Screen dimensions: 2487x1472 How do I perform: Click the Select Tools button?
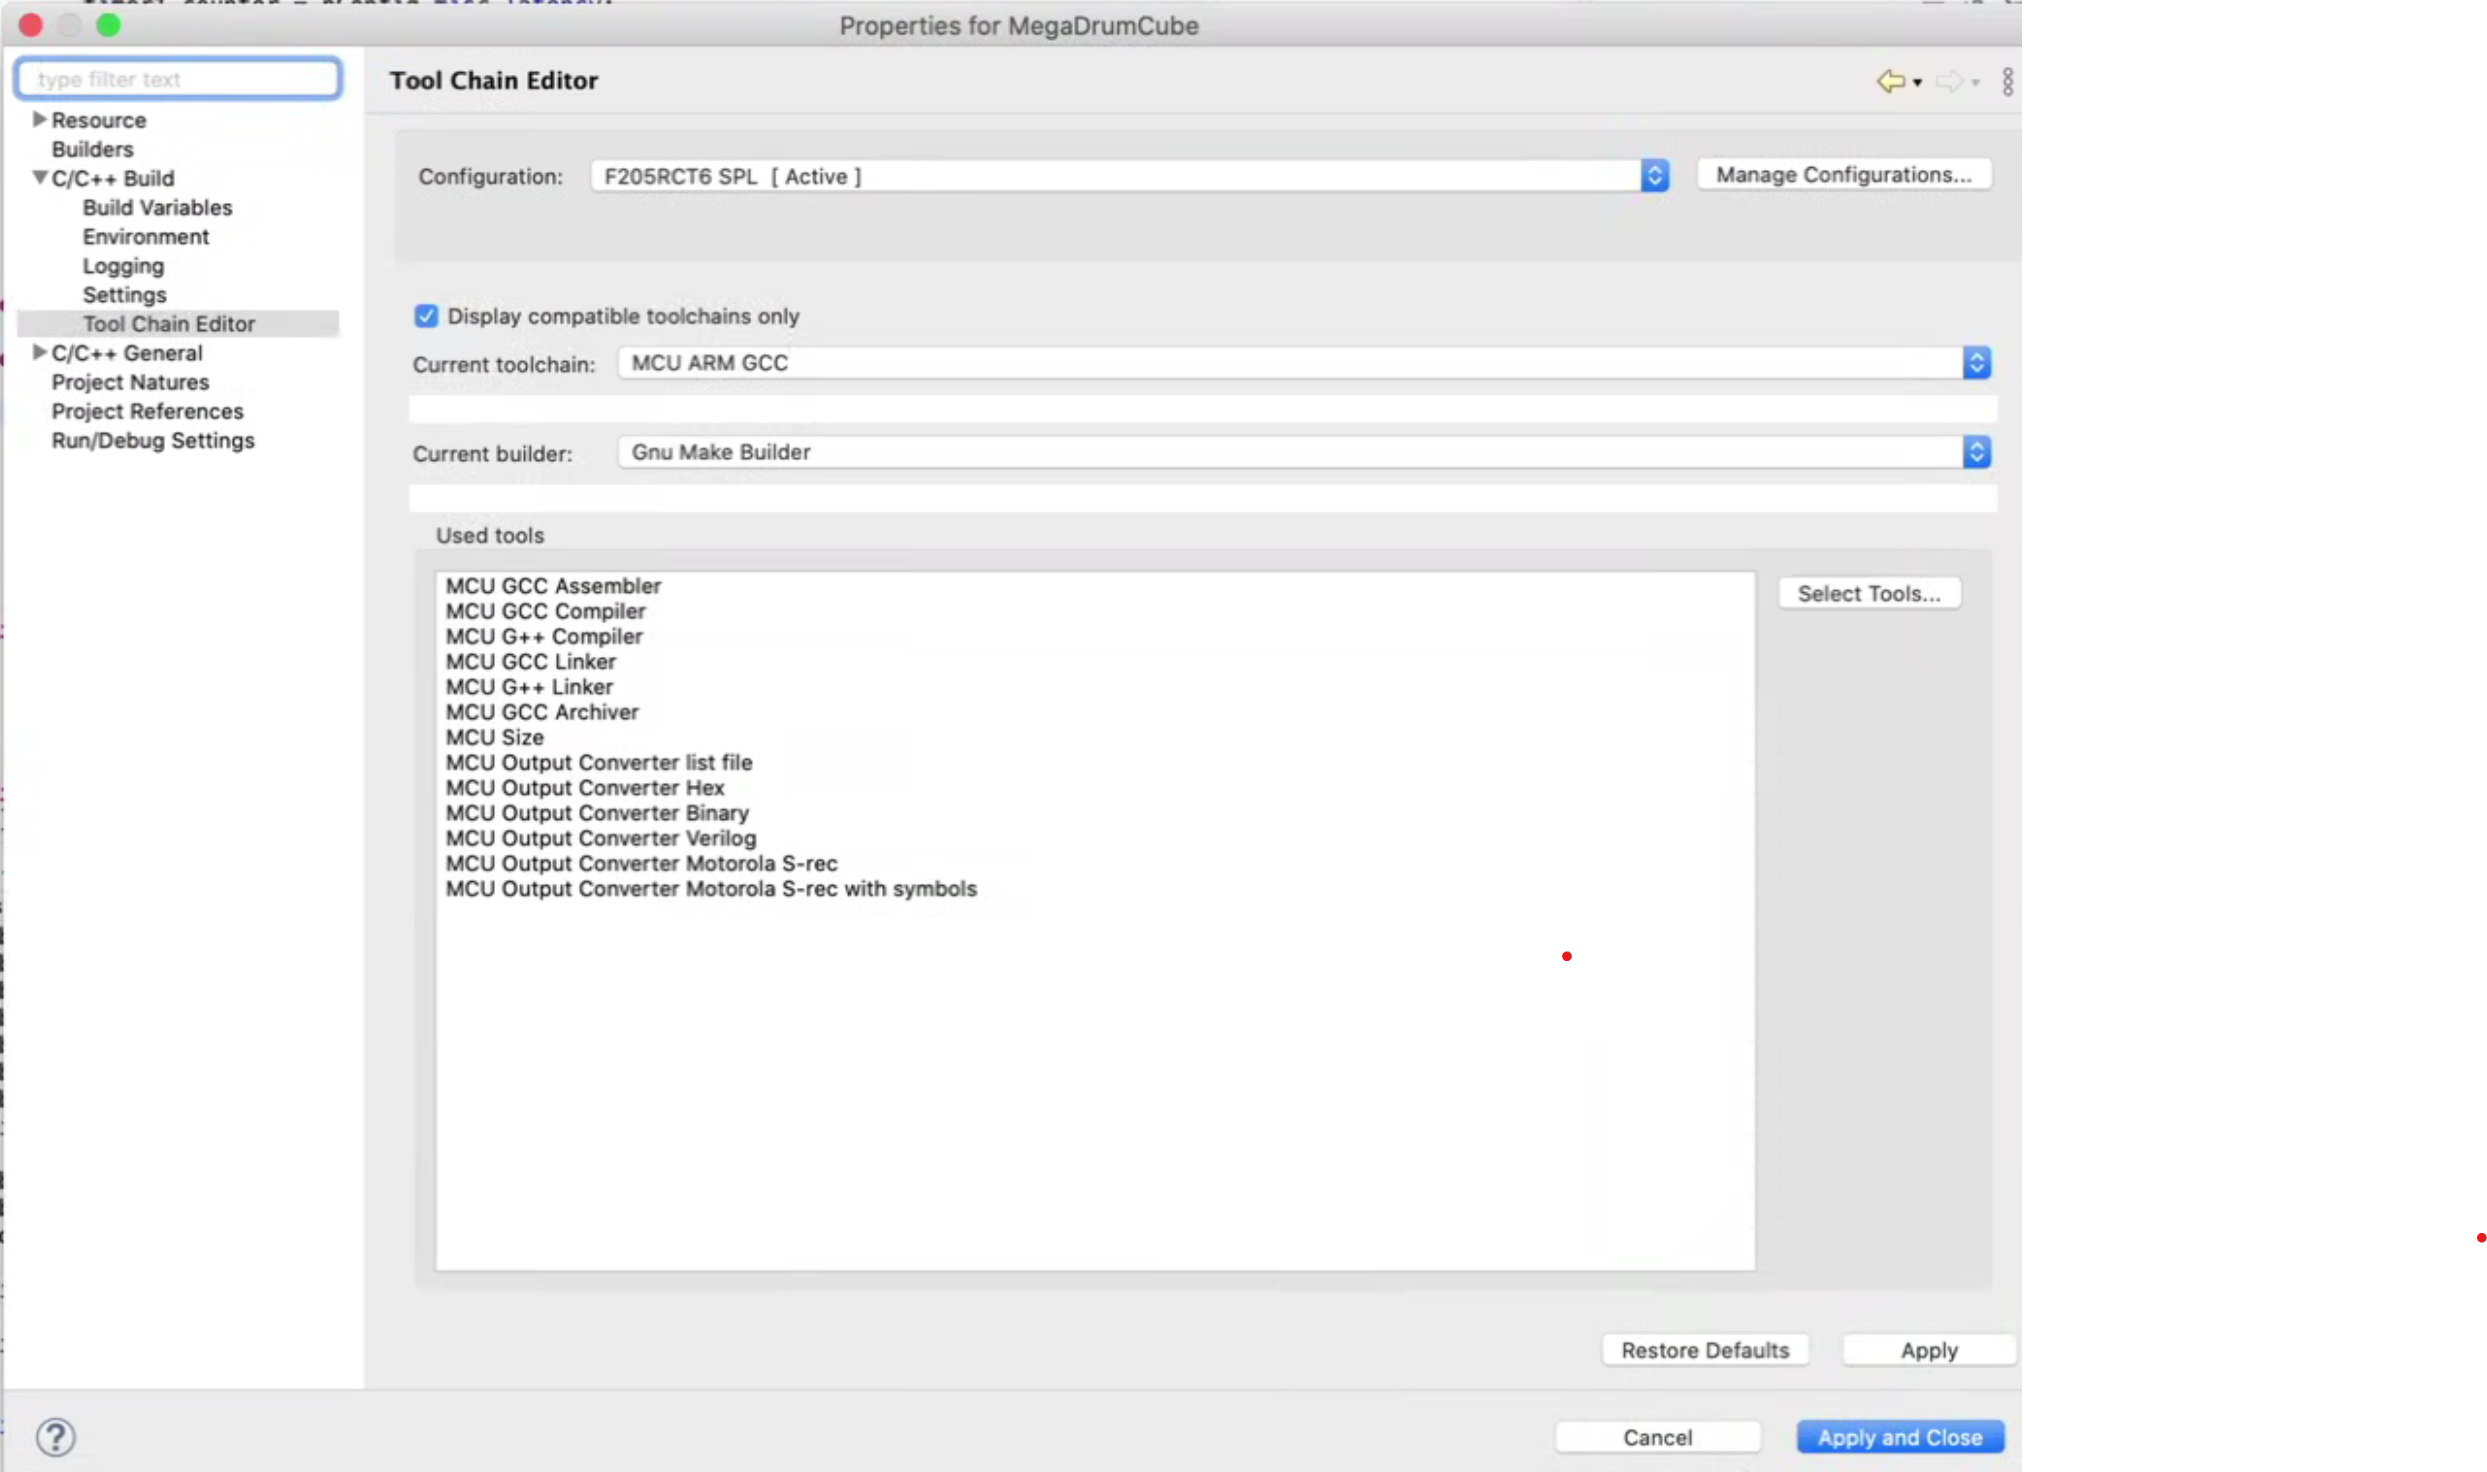pos(1868,594)
